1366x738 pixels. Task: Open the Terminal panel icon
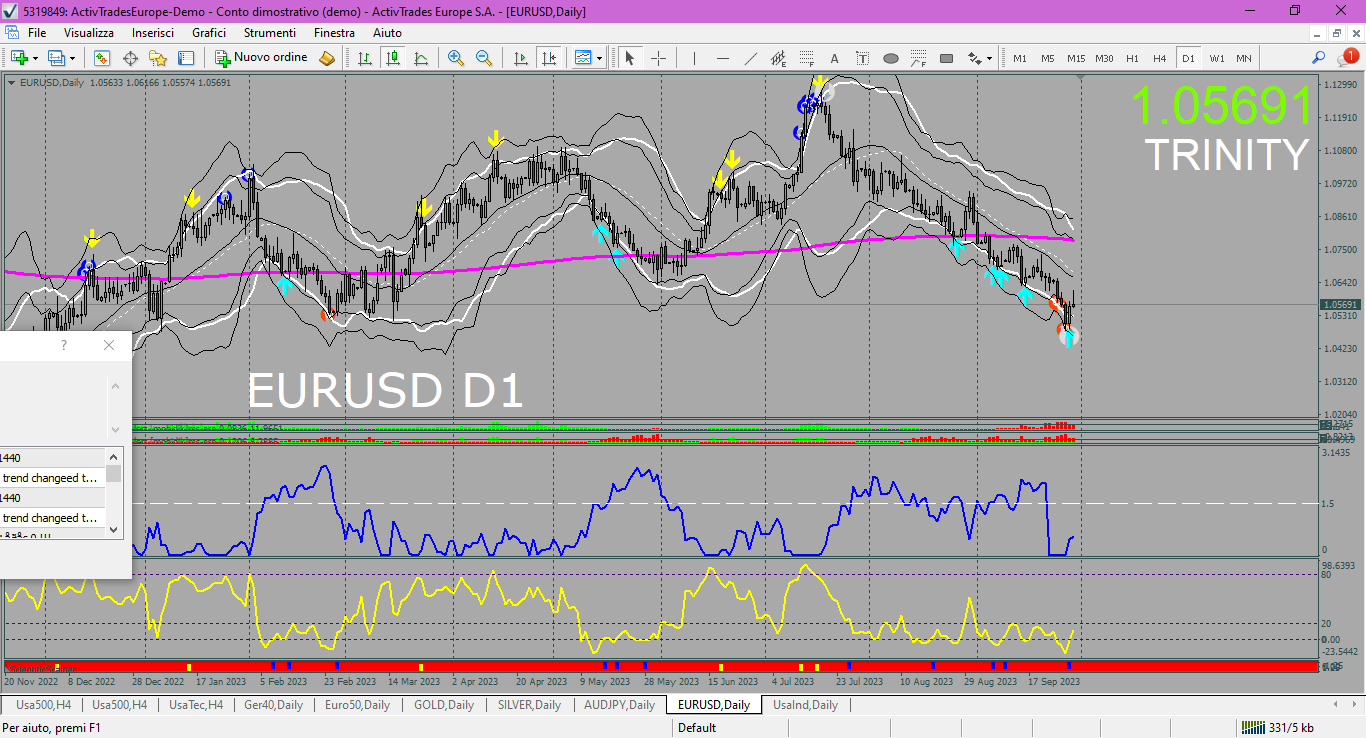click(186, 58)
